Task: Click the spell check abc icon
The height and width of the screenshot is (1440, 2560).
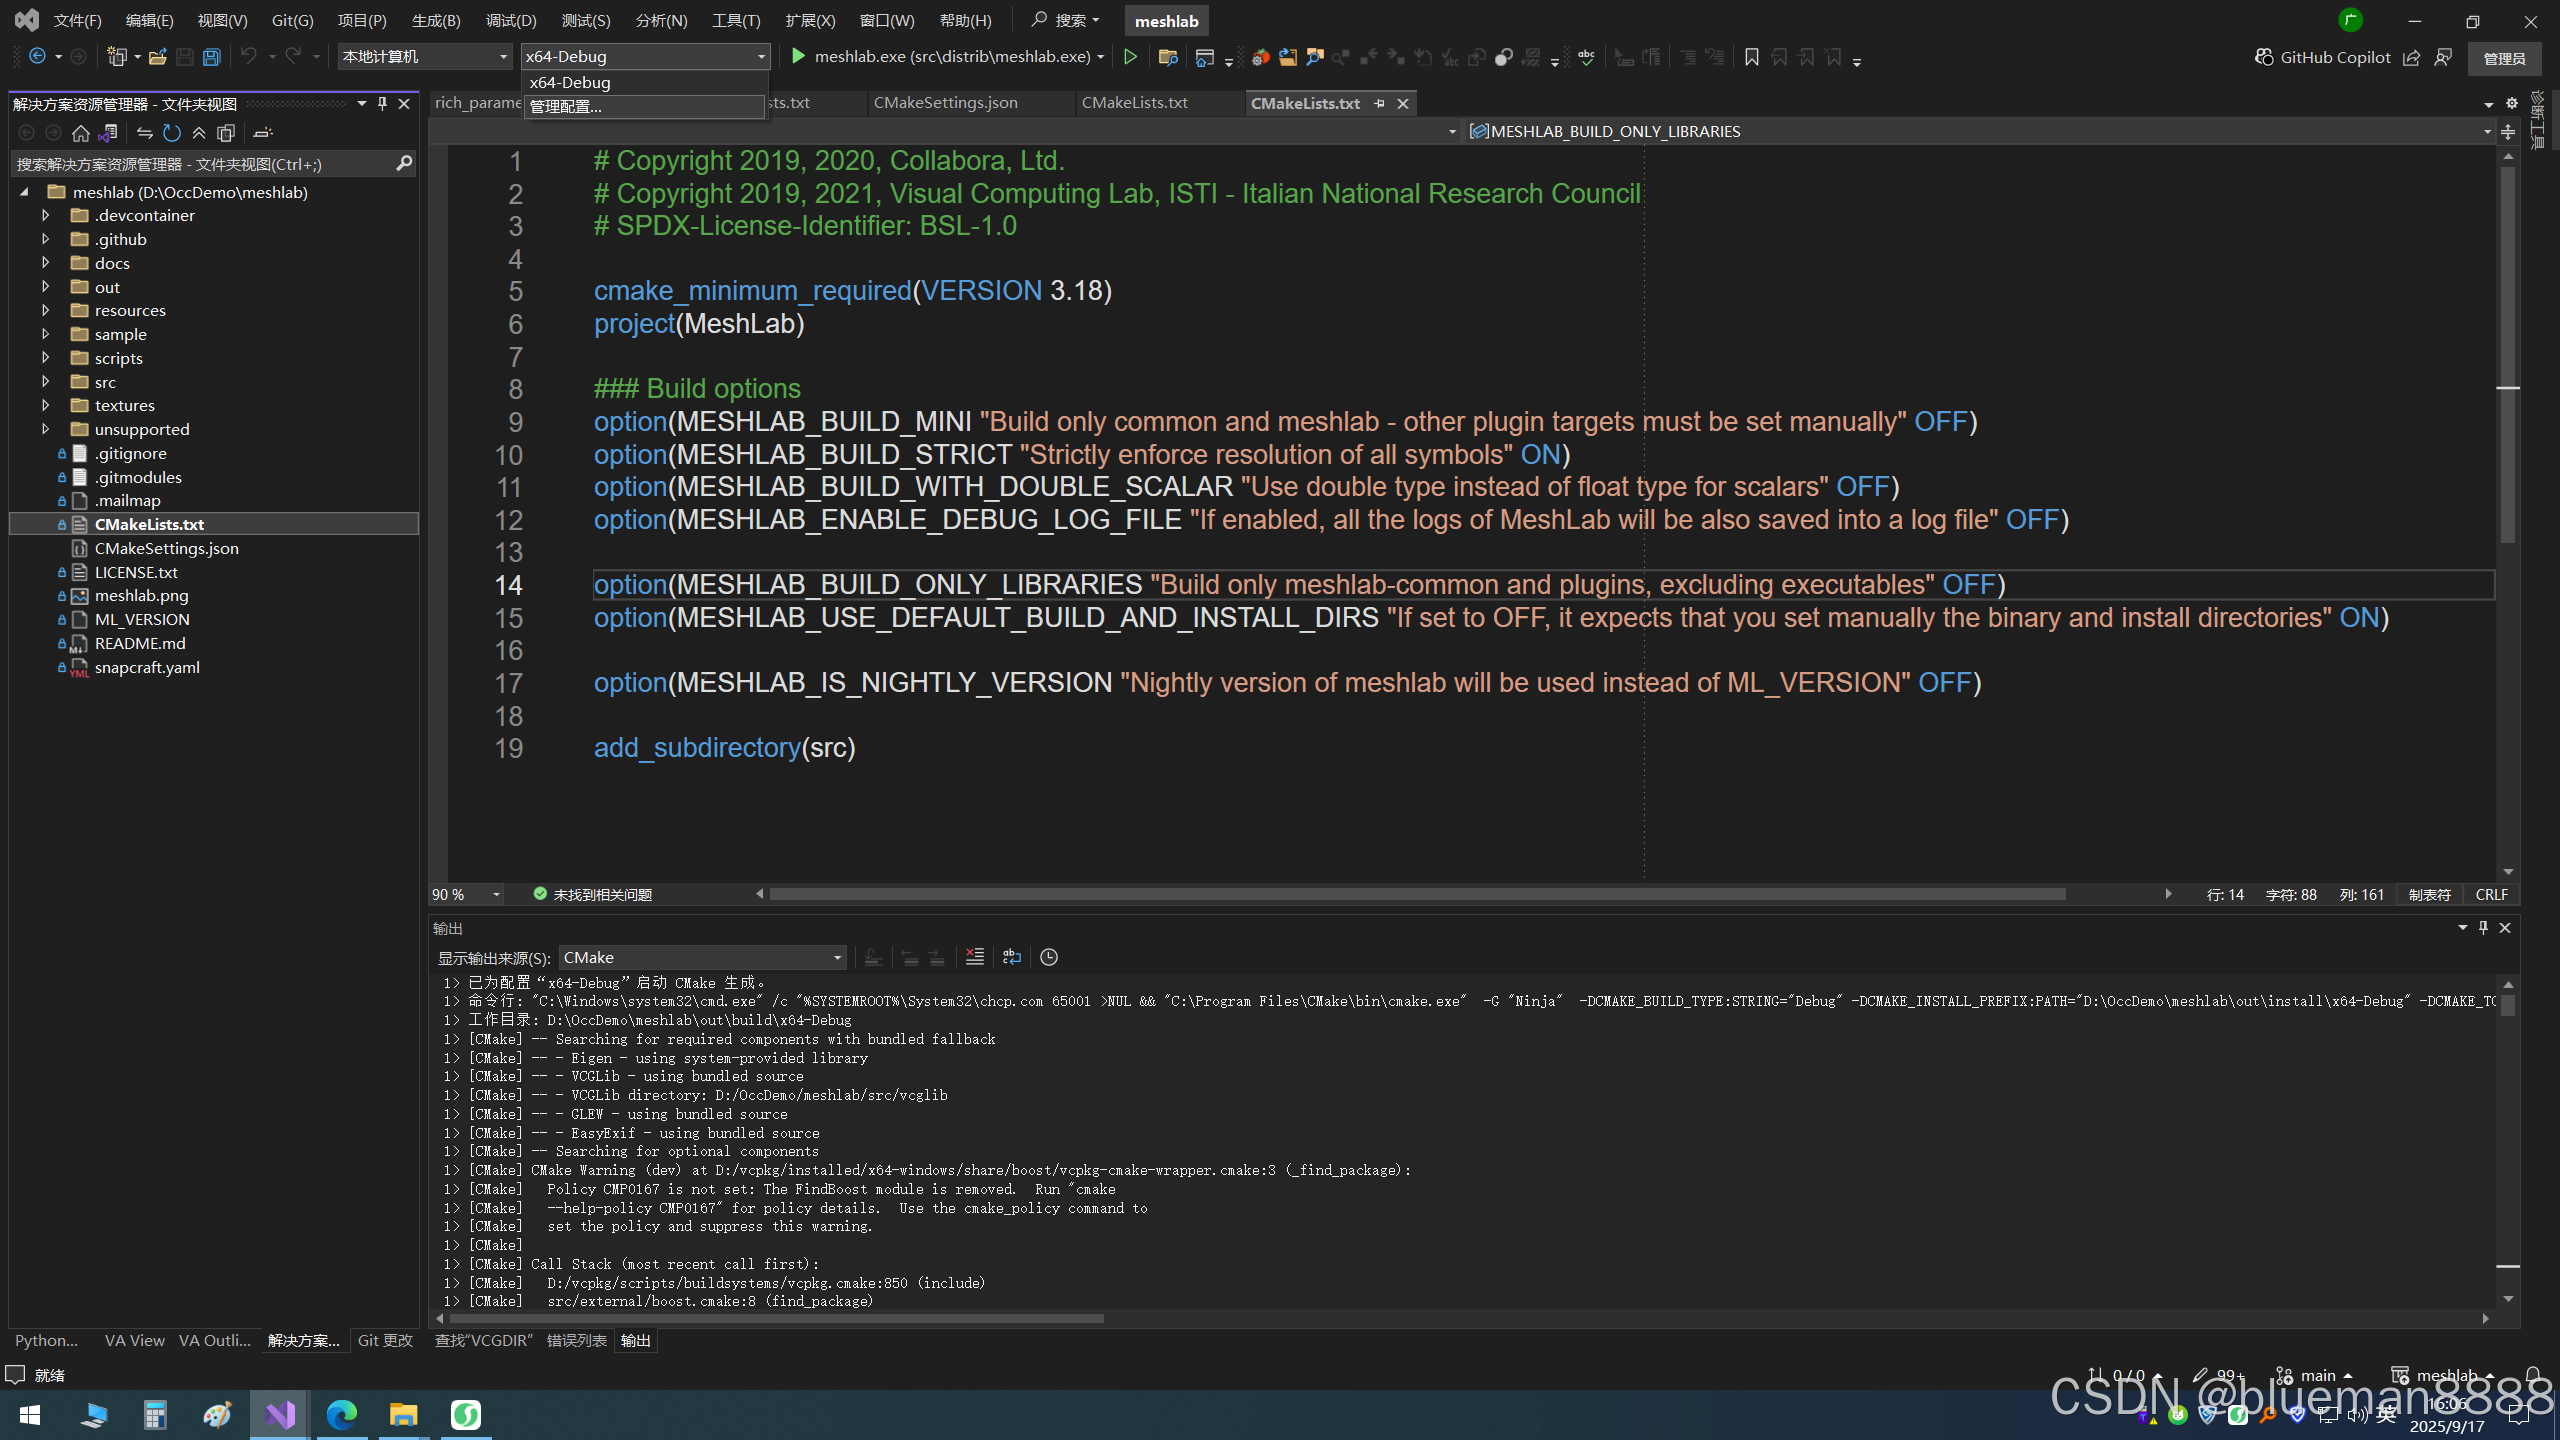Action: coord(1586,57)
